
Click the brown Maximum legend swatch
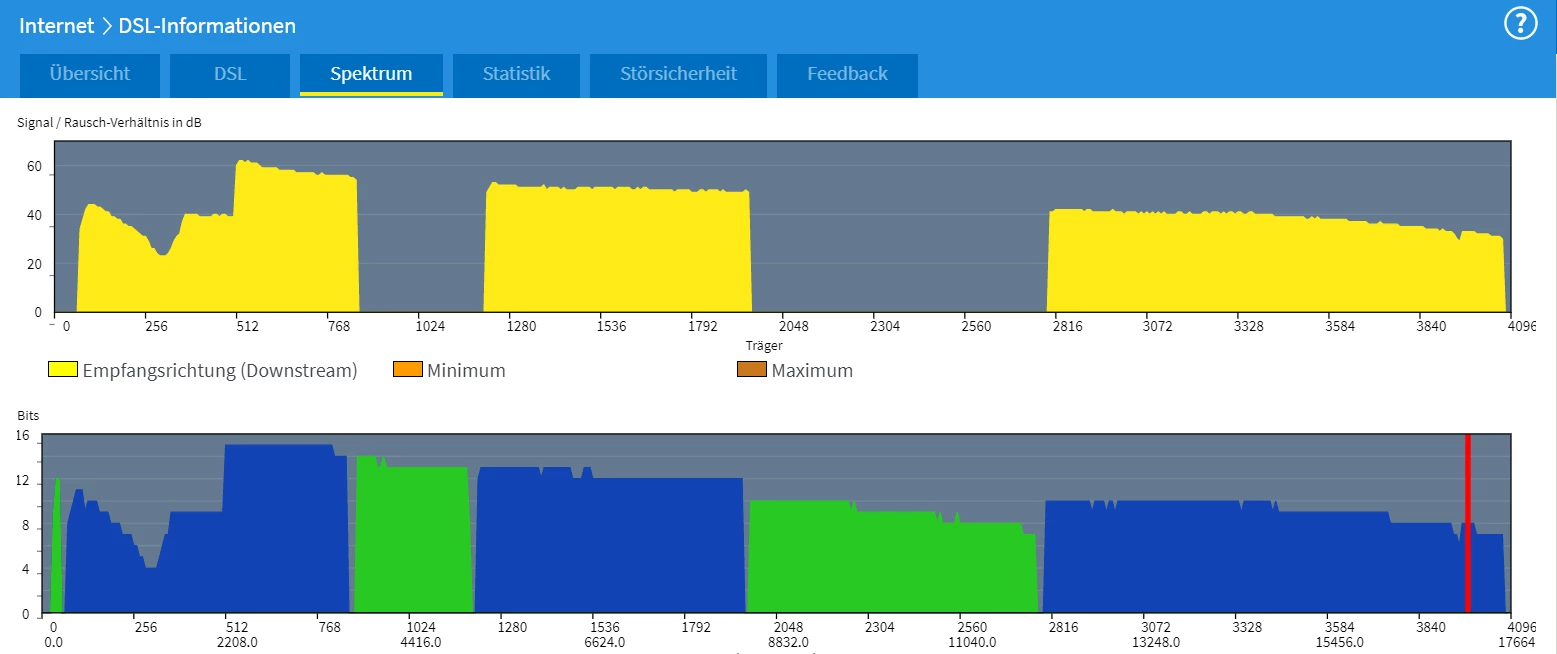click(x=751, y=370)
